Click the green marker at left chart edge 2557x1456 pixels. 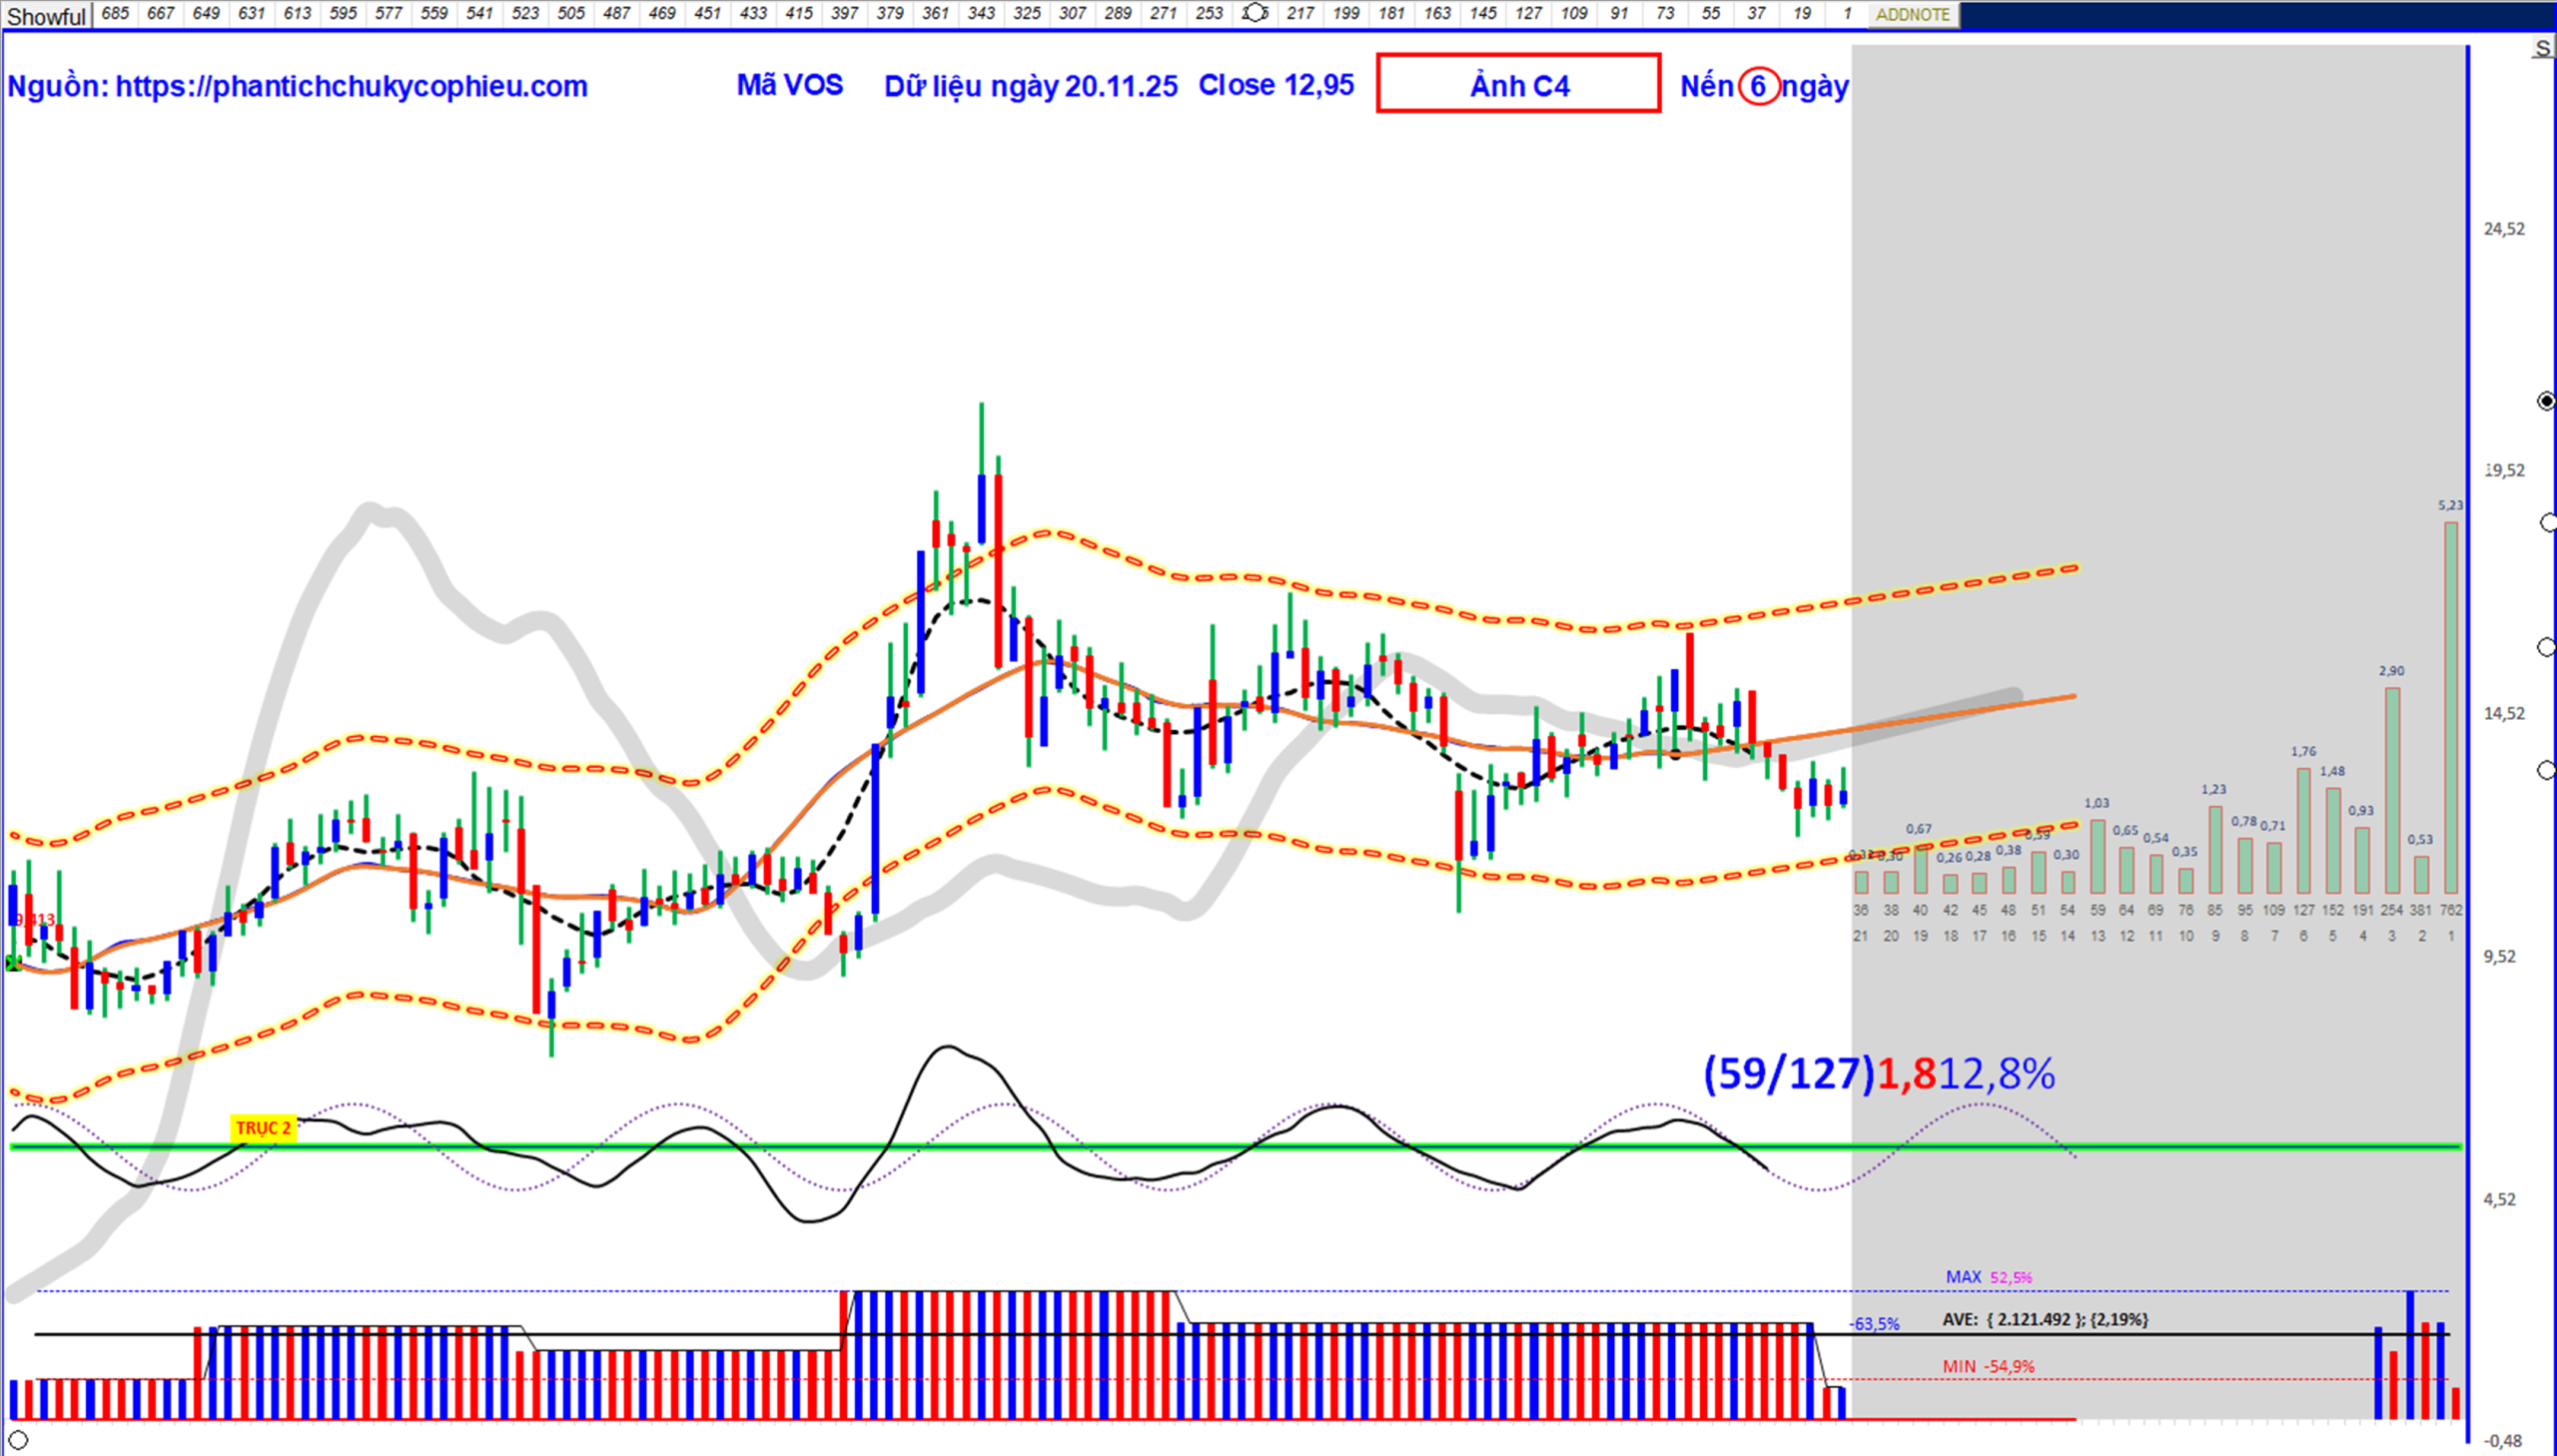(12, 963)
